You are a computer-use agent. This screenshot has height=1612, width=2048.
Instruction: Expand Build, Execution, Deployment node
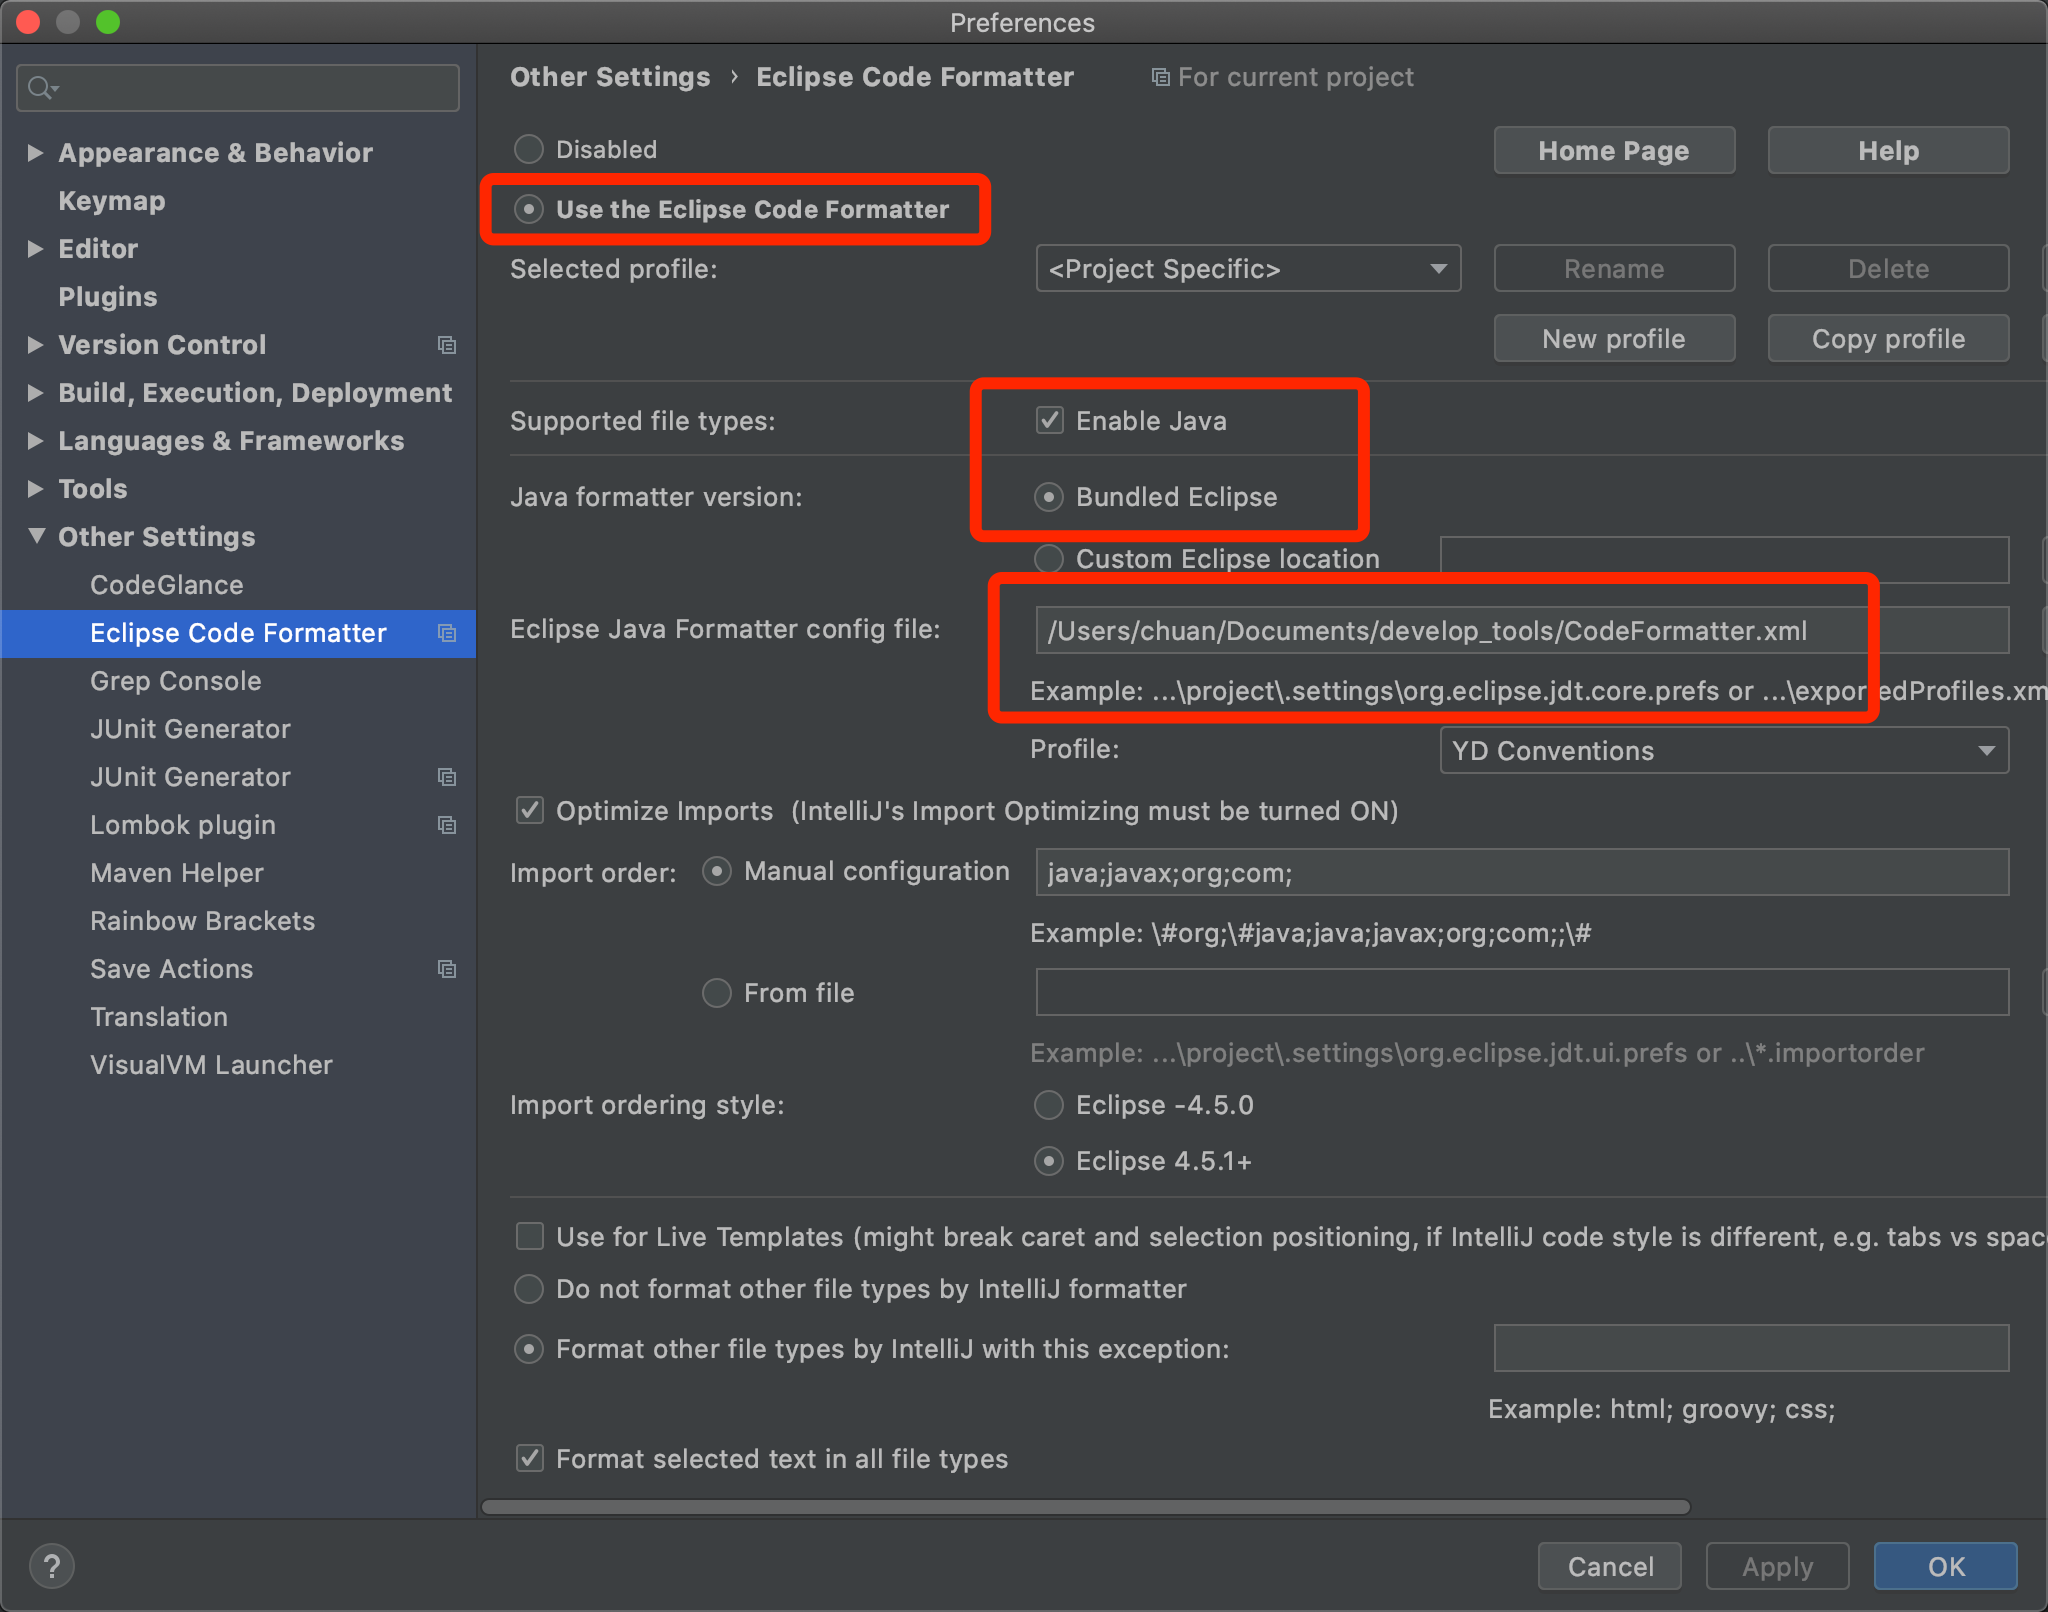coord(35,392)
